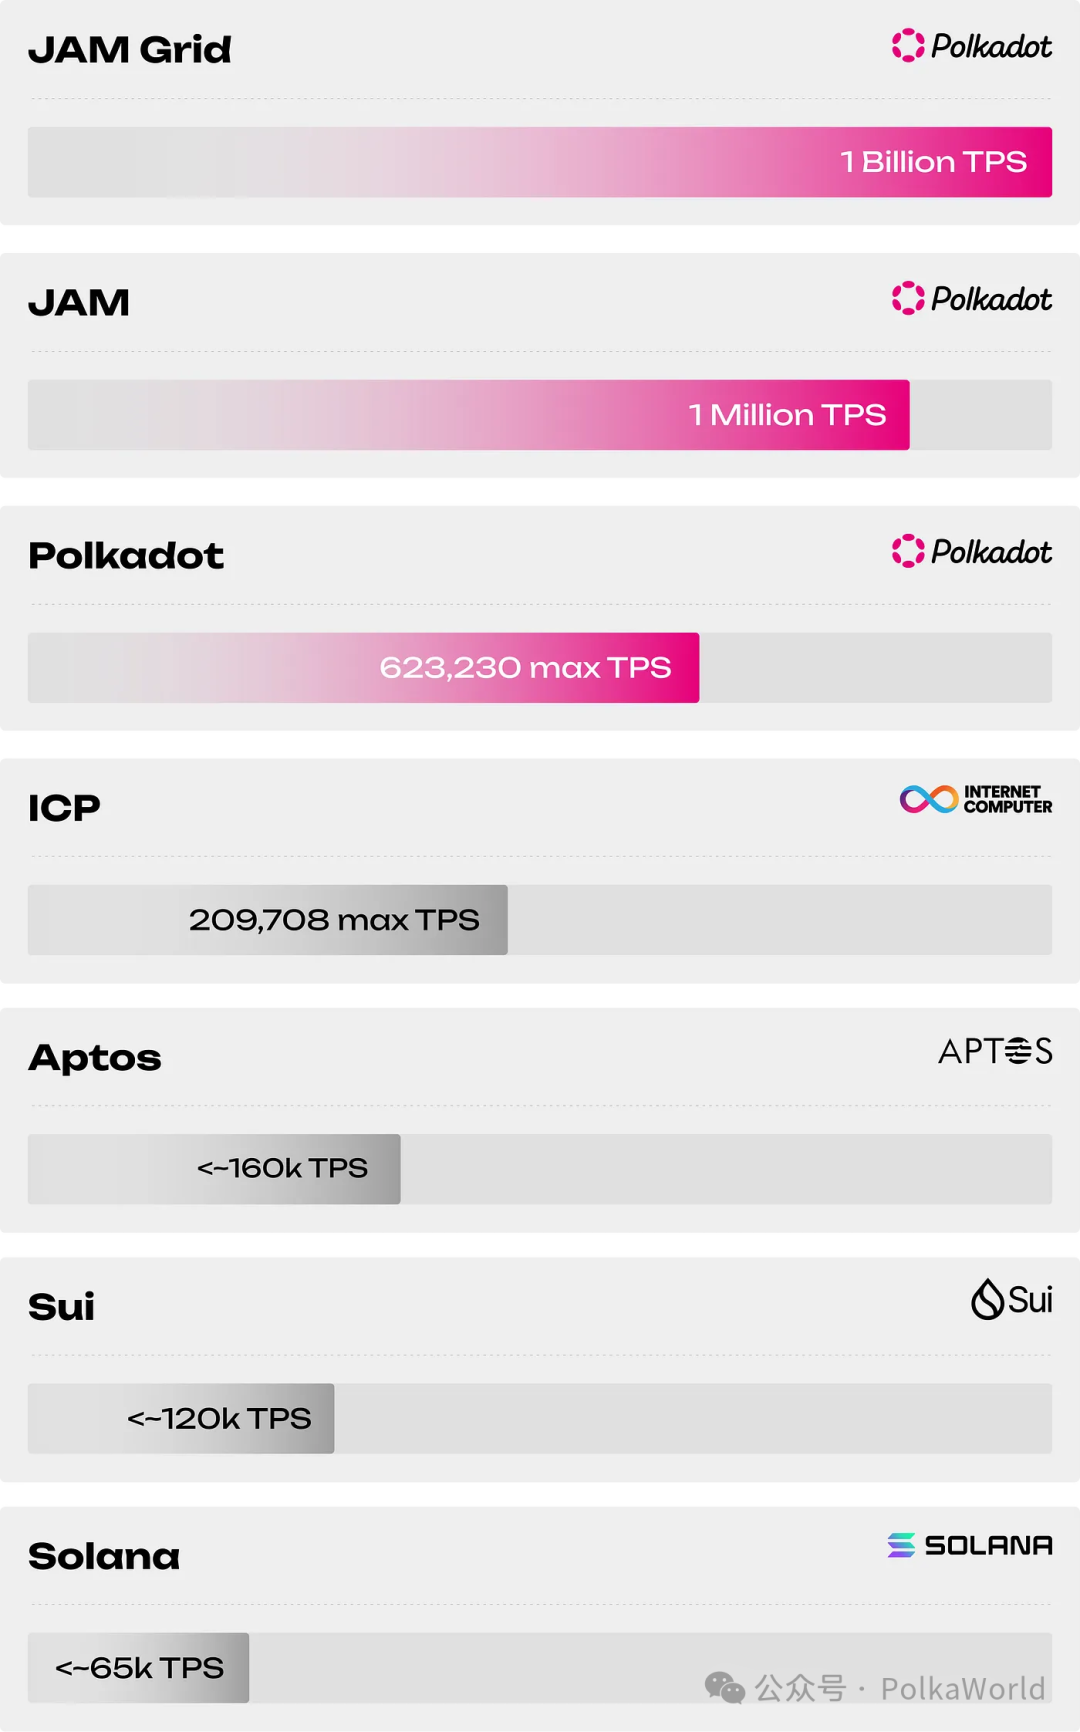Click the Solana 65k TPS bar
1080x1732 pixels.
click(139, 1668)
